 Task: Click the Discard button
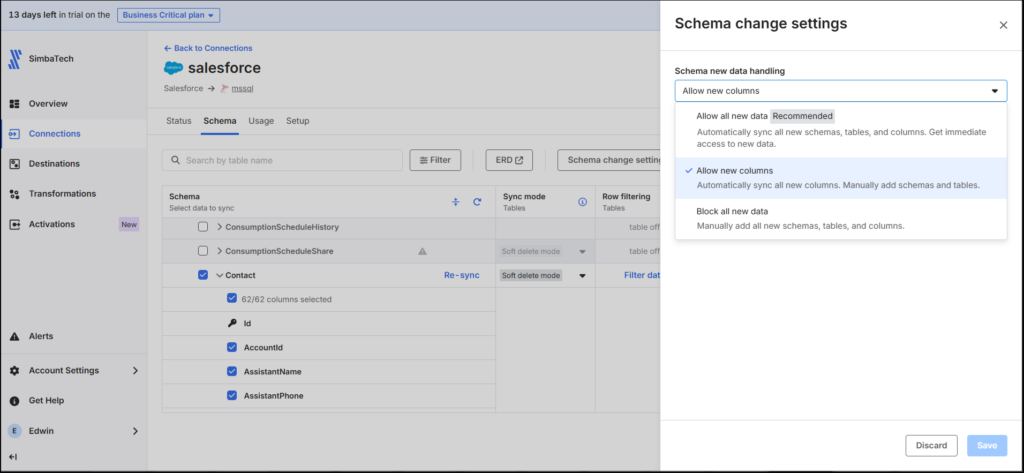point(931,446)
